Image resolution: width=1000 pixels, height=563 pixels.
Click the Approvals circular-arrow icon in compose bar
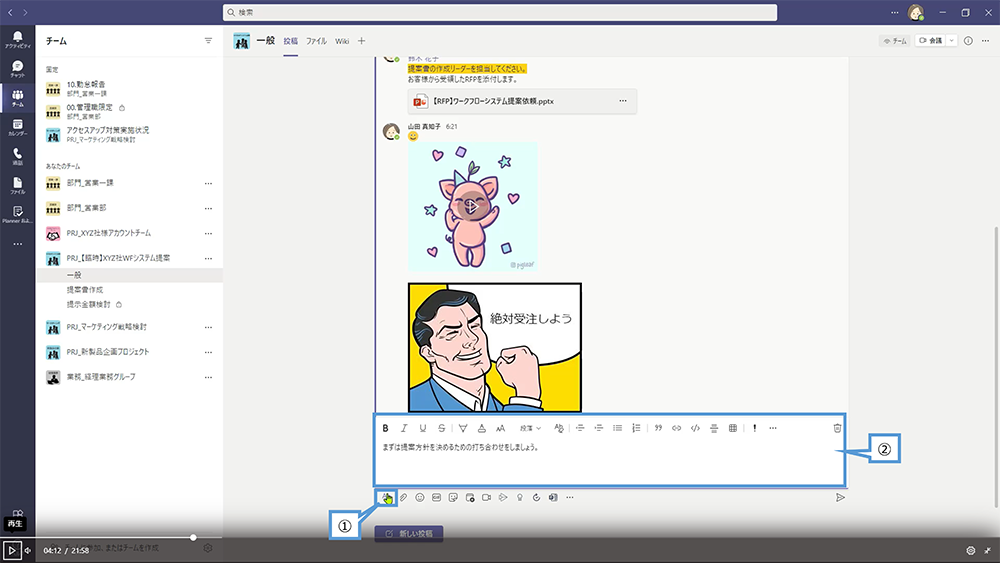[536, 497]
